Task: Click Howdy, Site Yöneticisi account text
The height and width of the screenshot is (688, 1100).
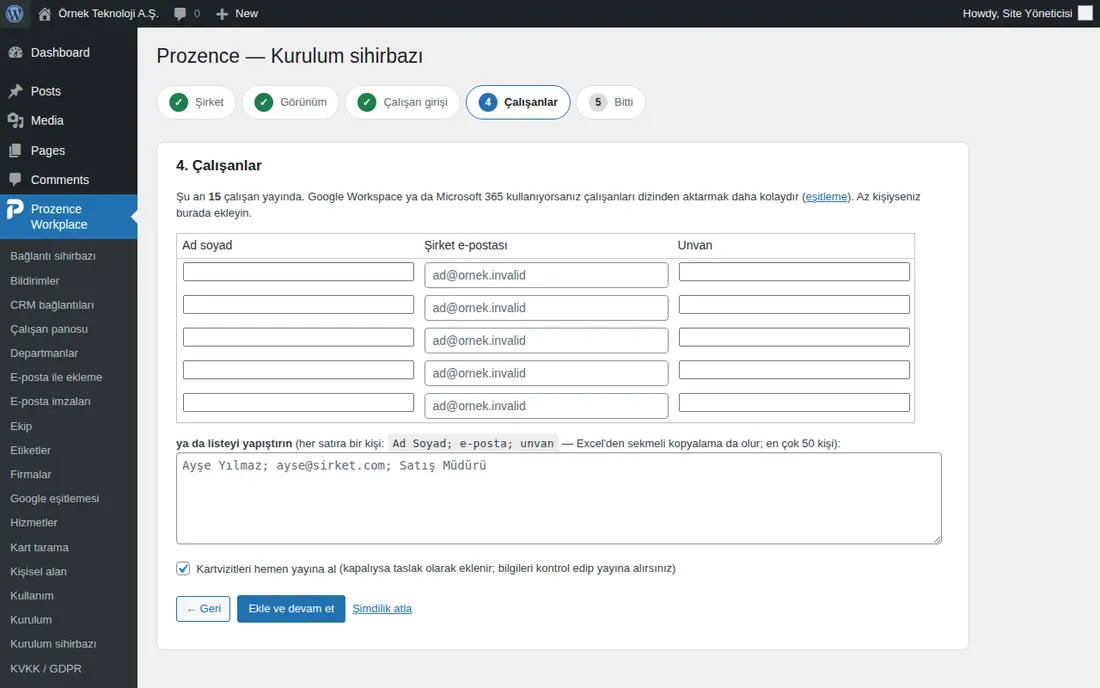Action: tap(1017, 13)
